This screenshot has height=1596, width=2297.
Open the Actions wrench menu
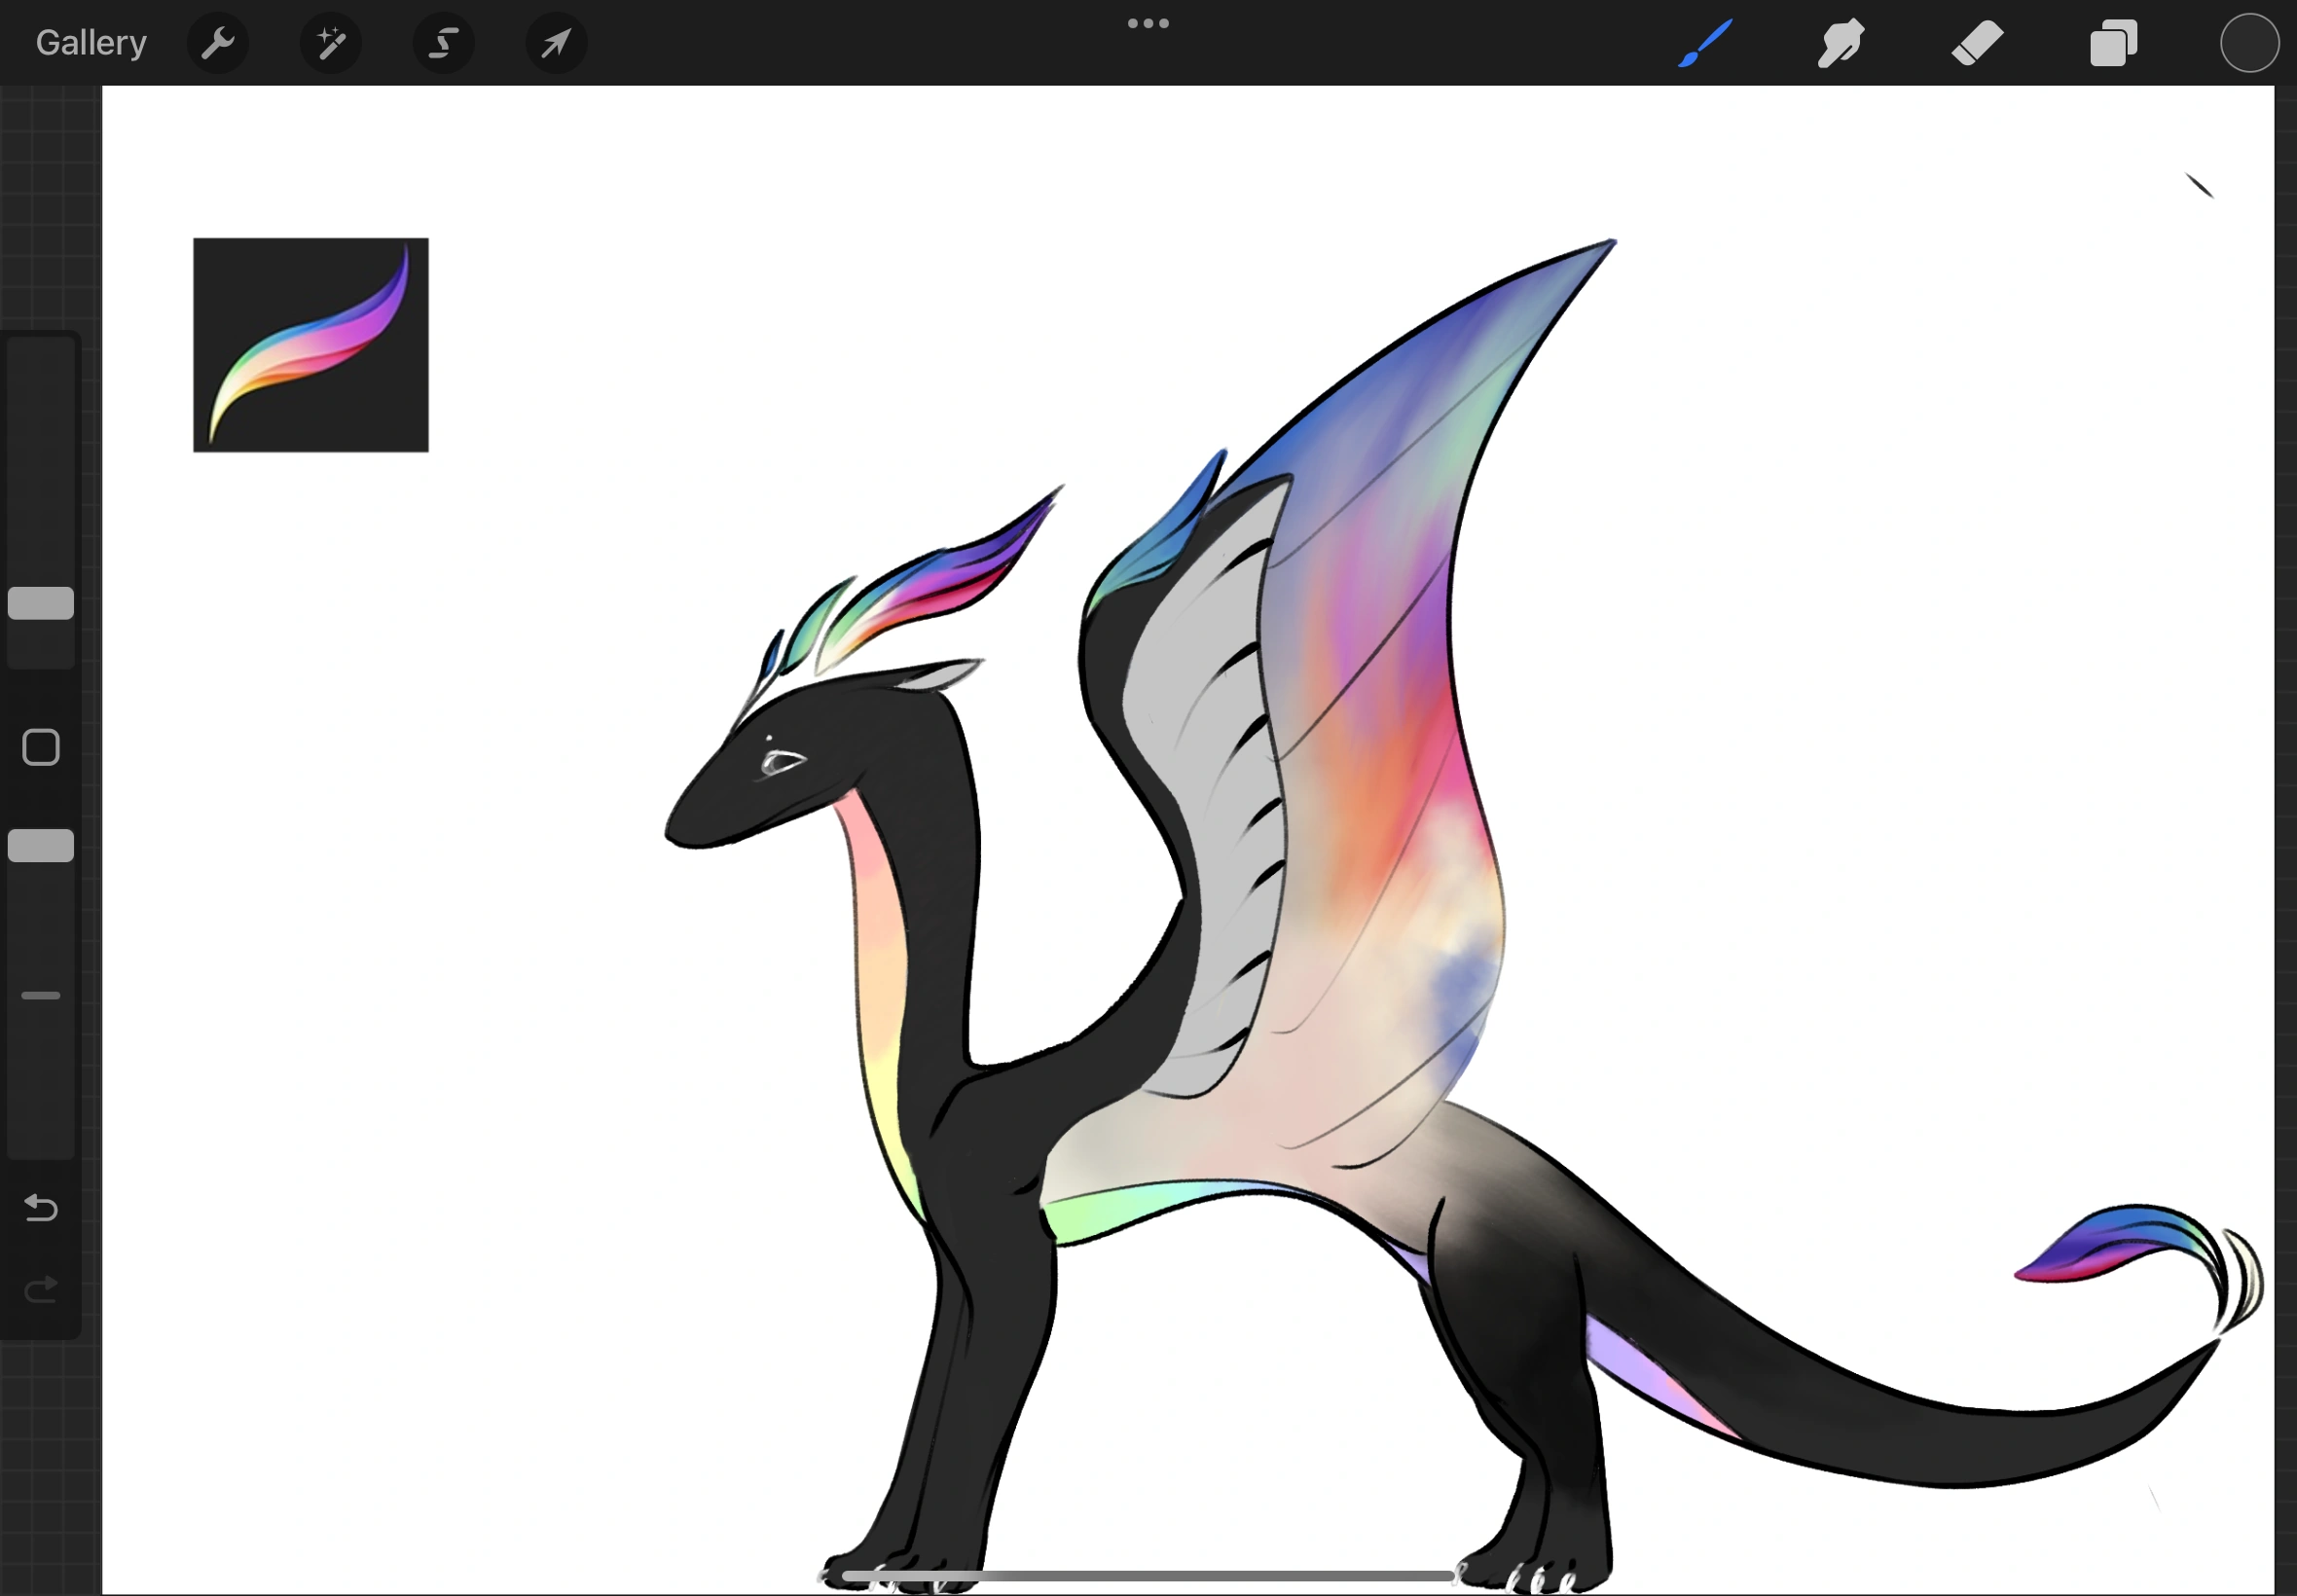pyautogui.click(x=217, y=43)
